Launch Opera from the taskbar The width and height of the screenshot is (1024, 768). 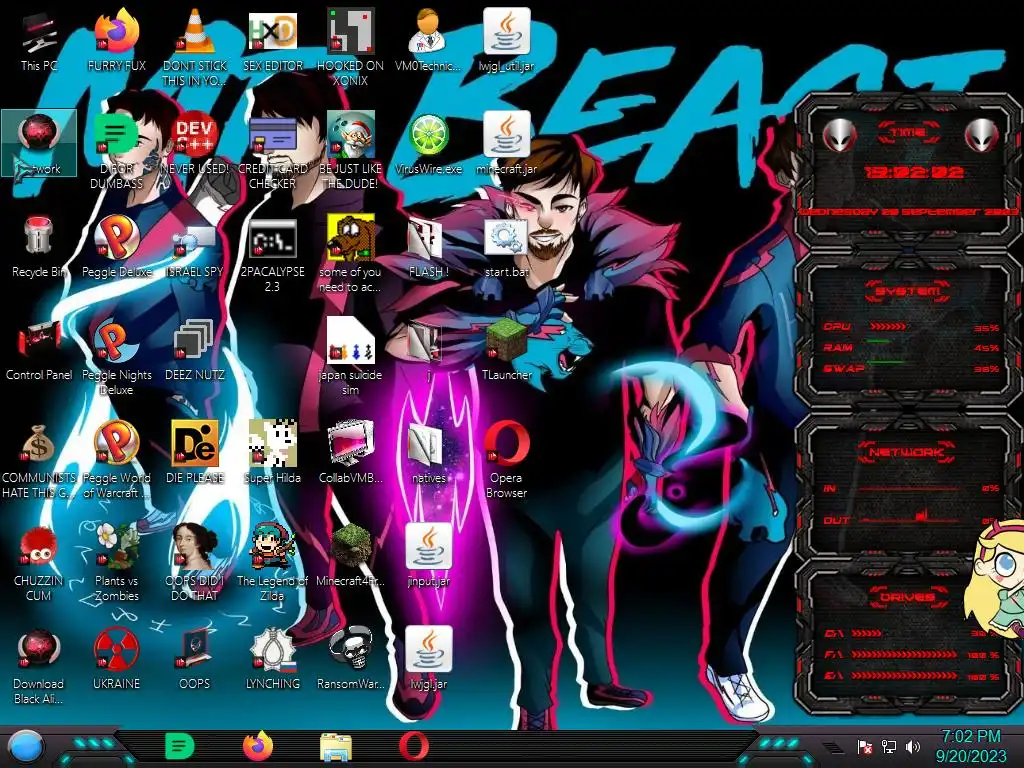tap(414, 746)
